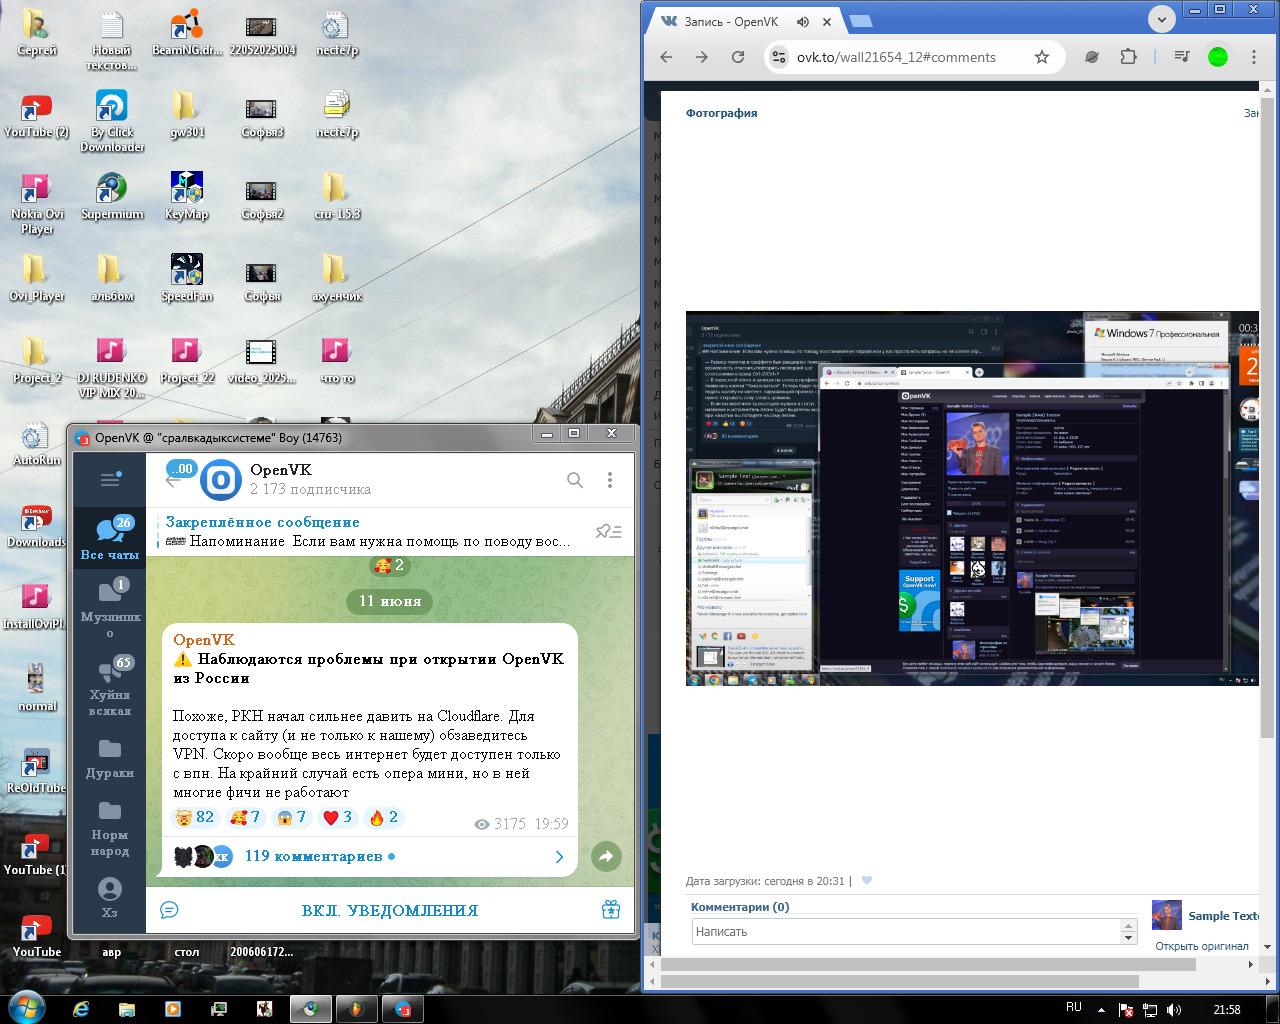The width and height of the screenshot is (1280, 1024).
Task: Click the "Написать" comment input field
Action: [906, 931]
